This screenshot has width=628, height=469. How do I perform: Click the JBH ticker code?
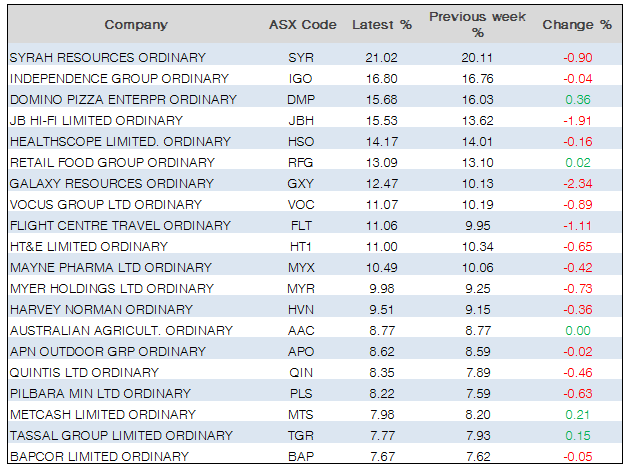(x=299, y=120)
